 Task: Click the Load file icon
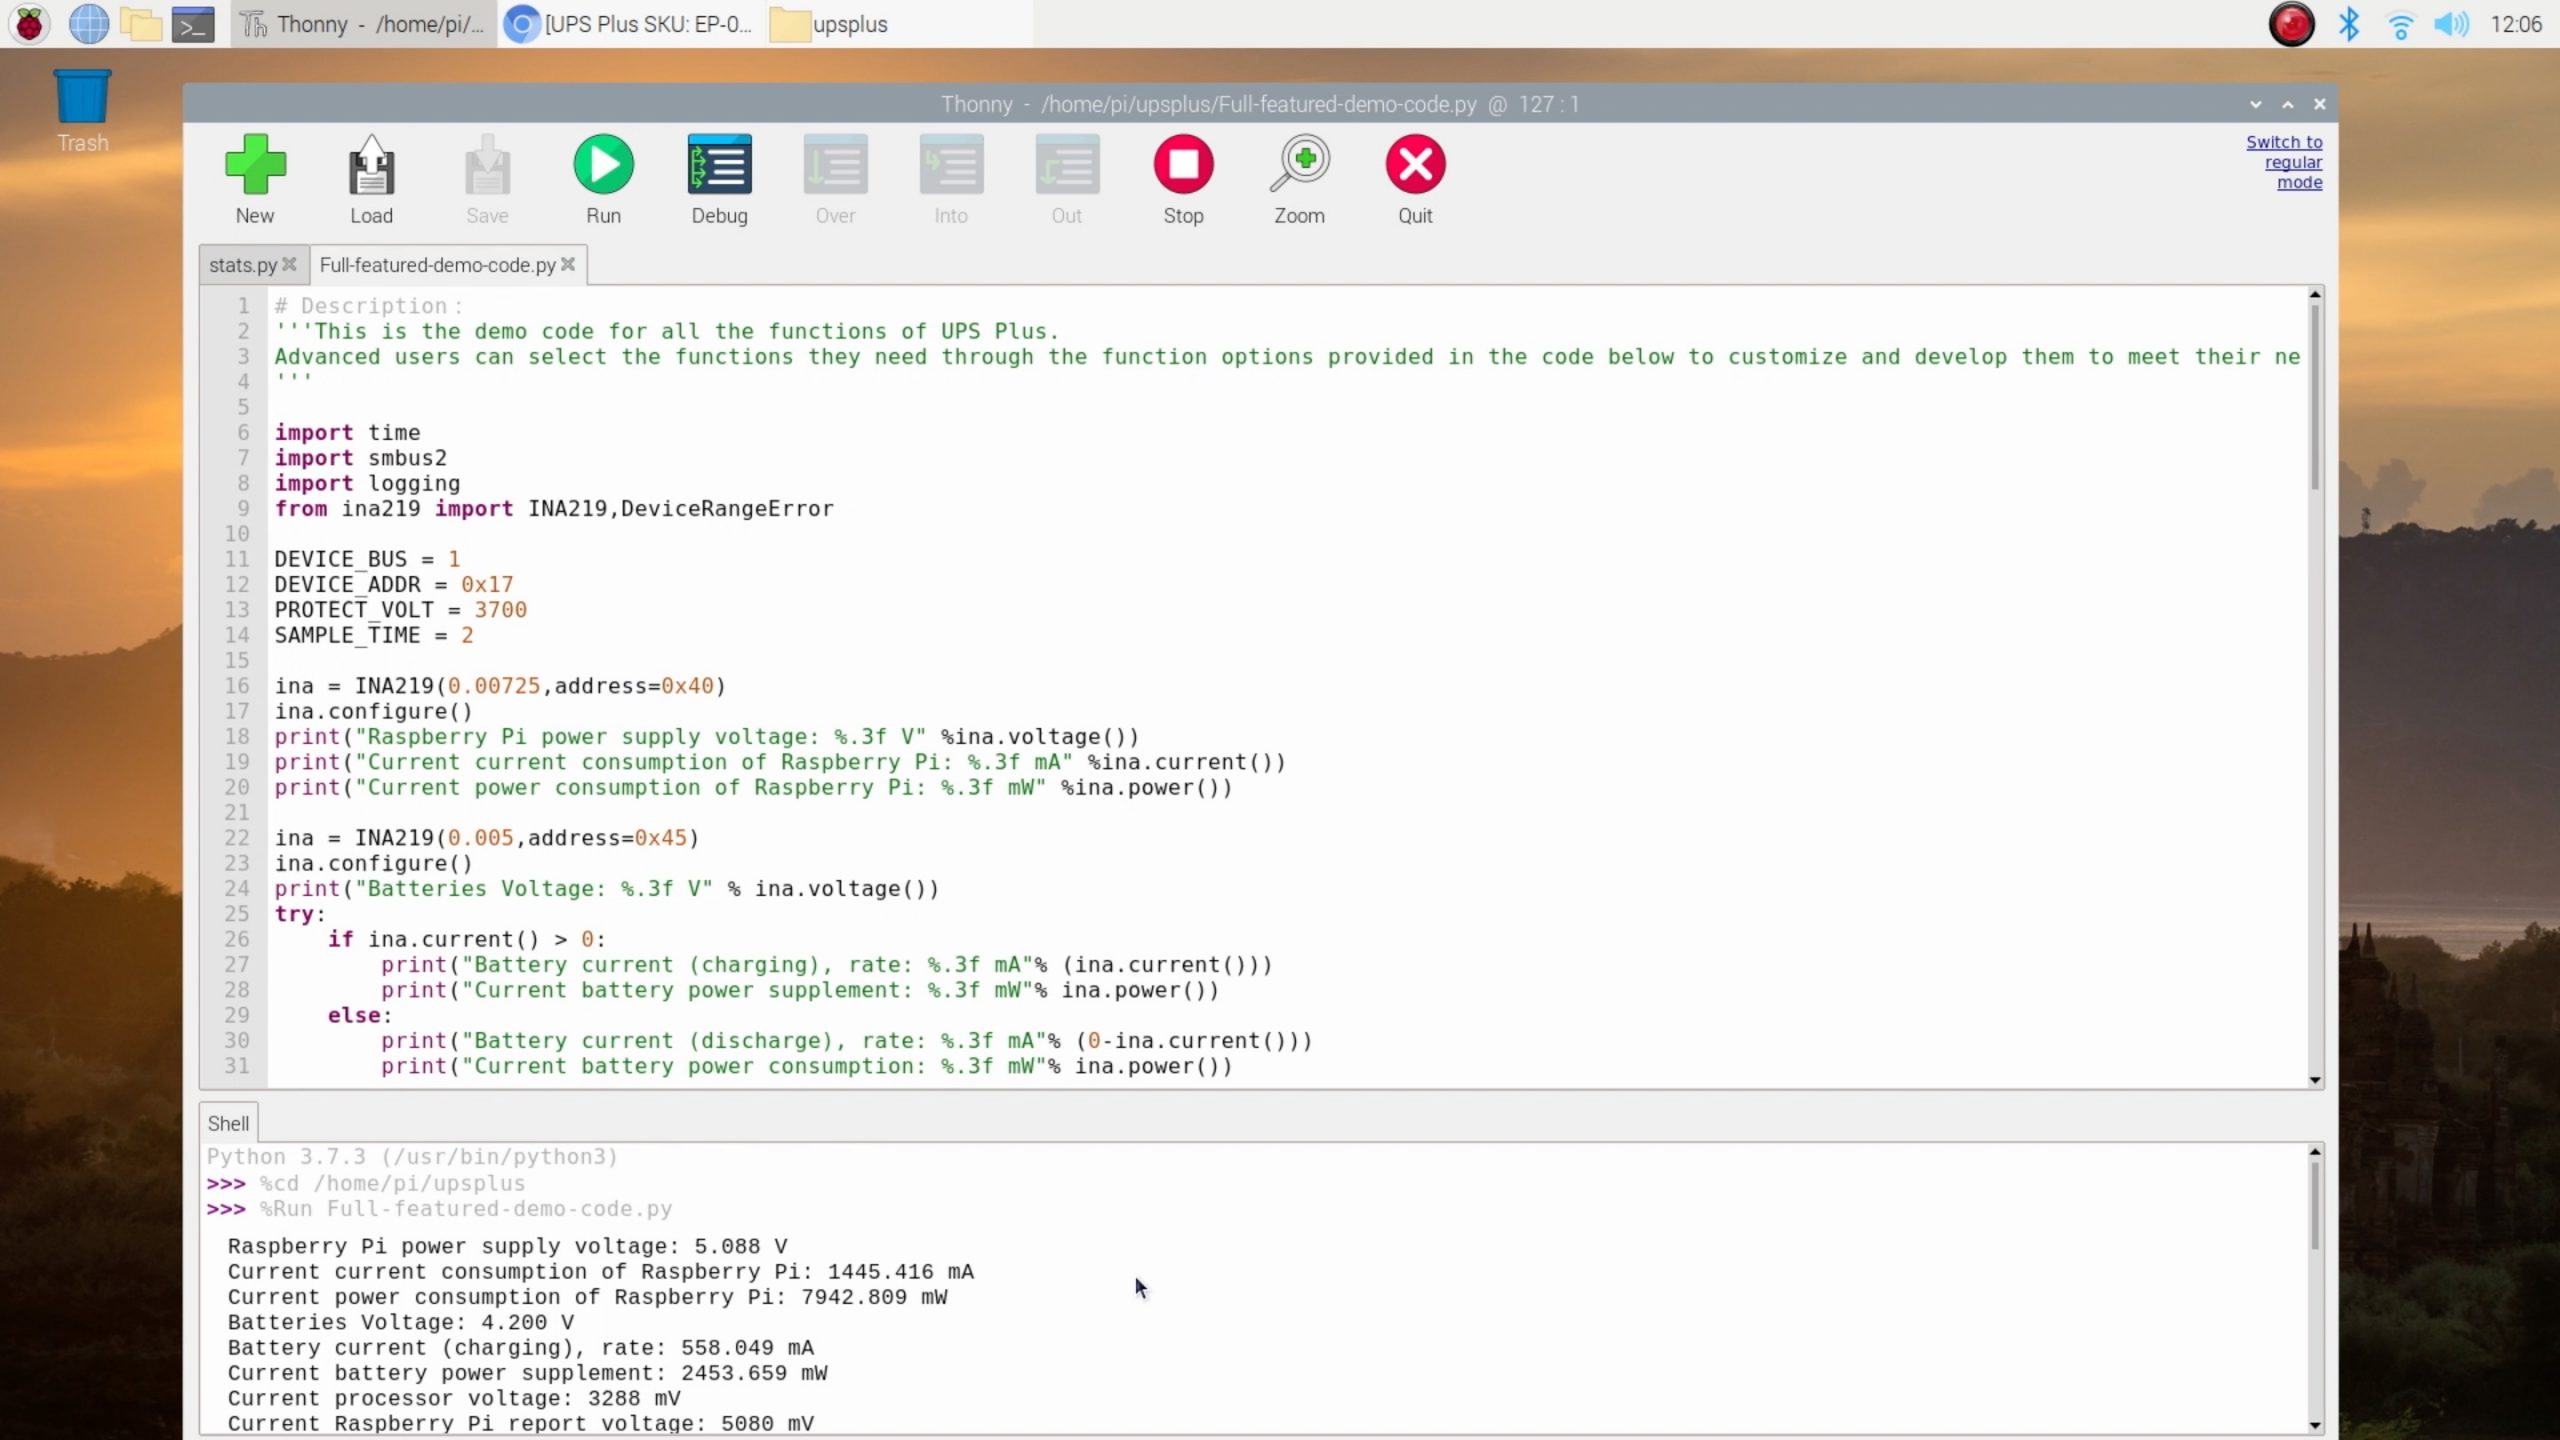(x=371, y=166)
